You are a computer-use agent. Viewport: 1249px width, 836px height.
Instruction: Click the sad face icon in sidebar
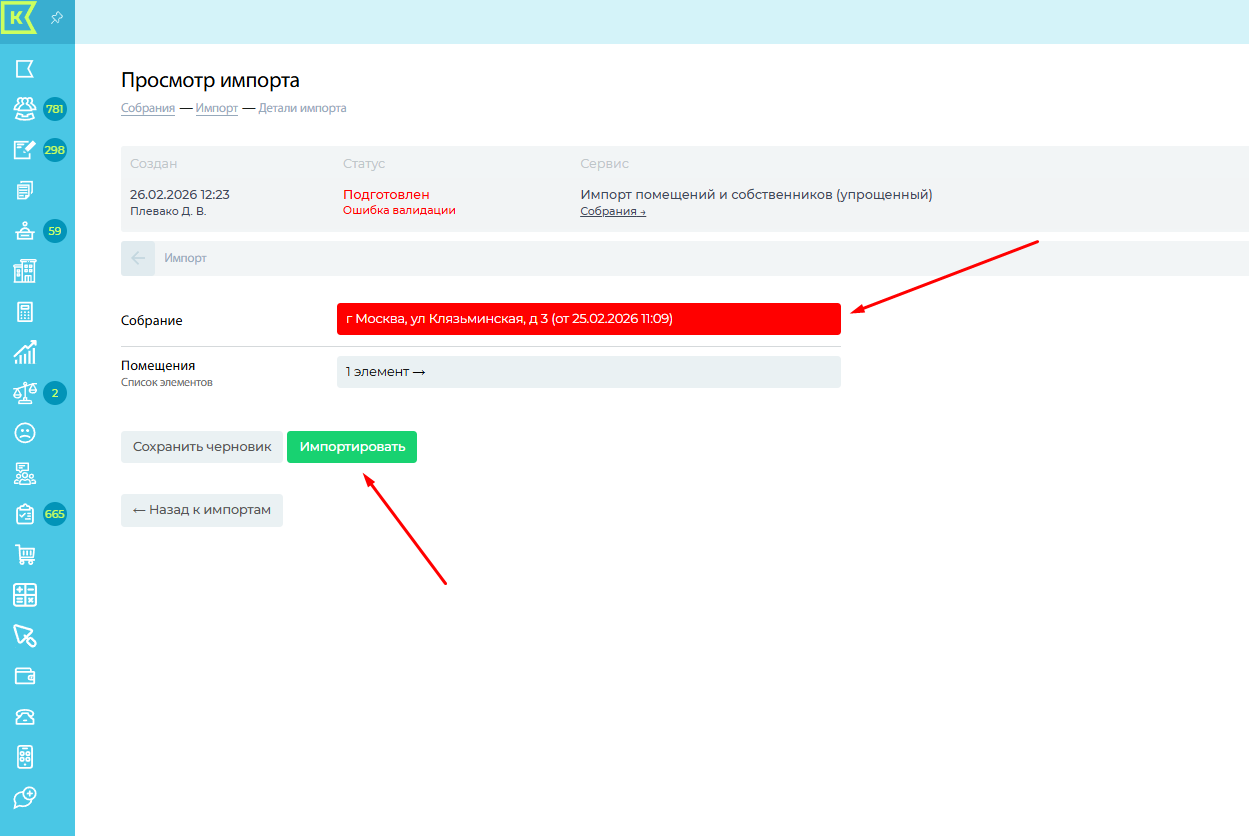(25, 433)
